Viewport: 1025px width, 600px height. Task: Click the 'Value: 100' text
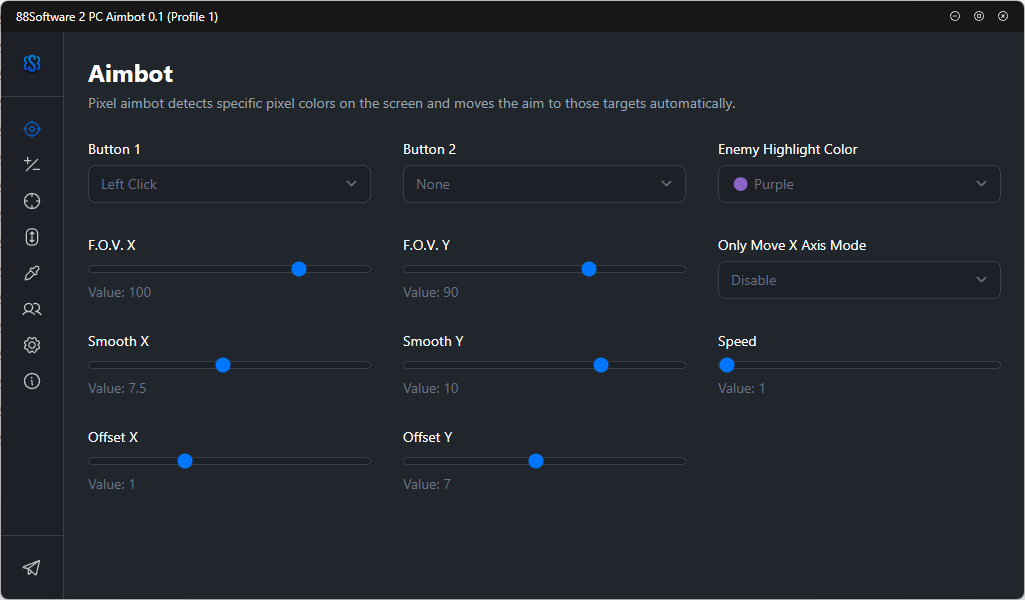click(120, 292)
